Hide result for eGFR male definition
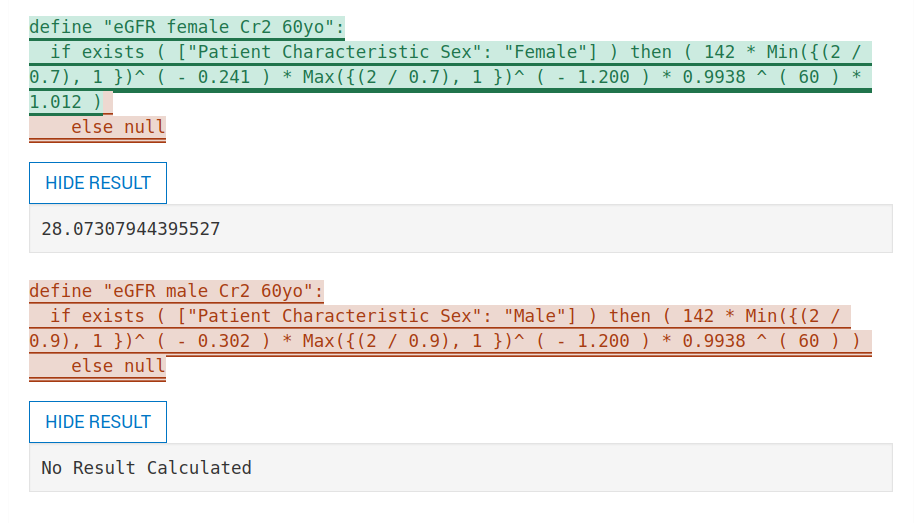 [x=98, y=422]
